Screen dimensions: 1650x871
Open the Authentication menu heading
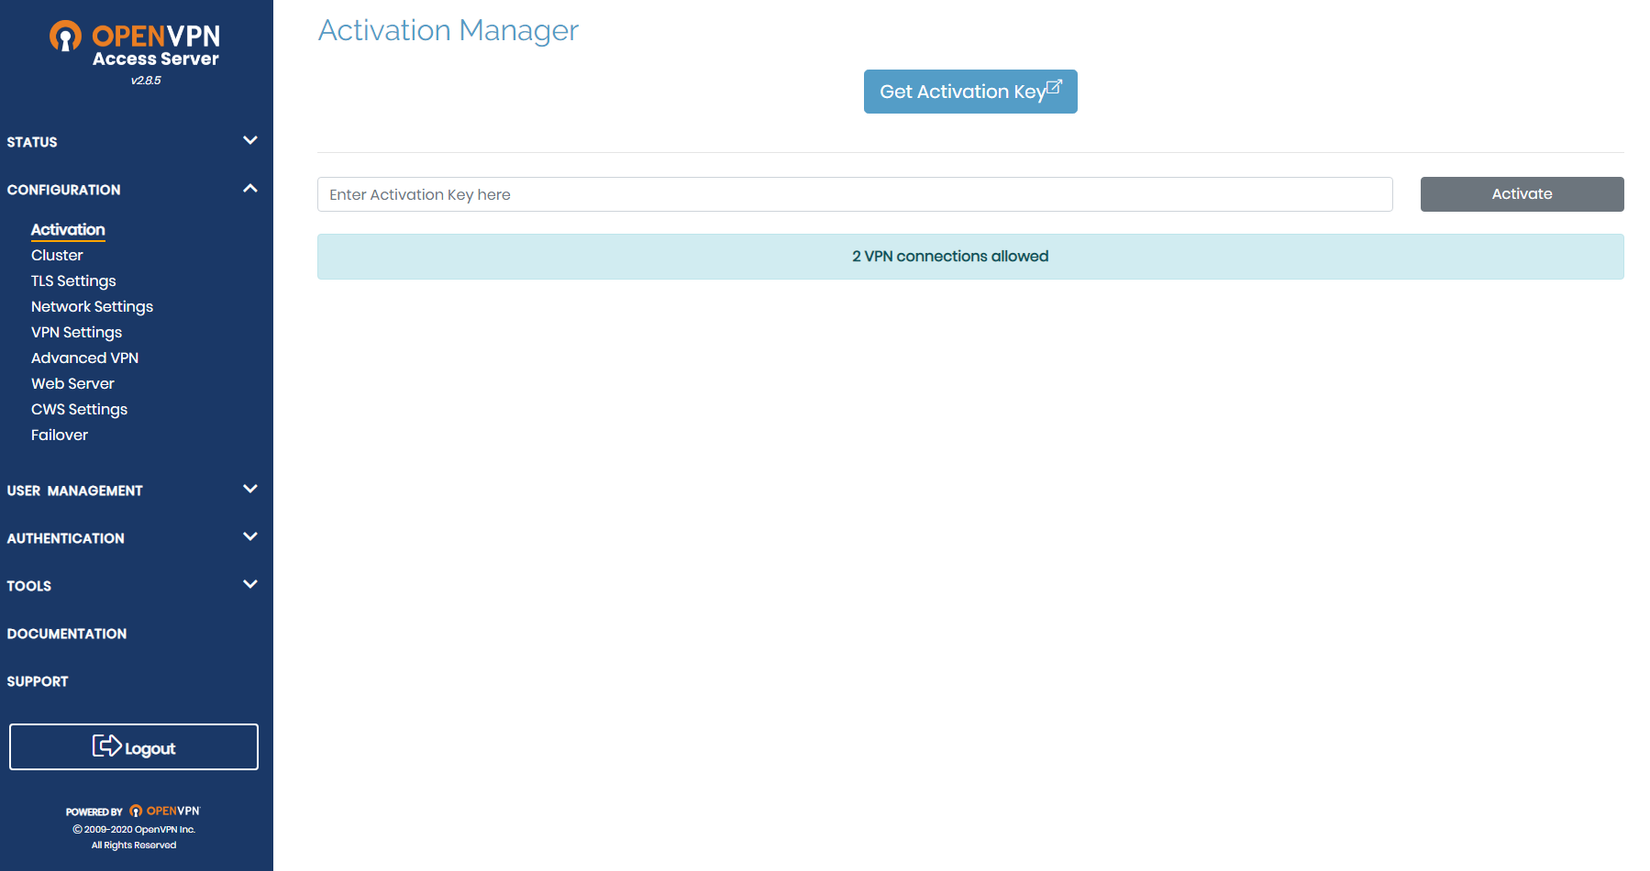(66, 538)
